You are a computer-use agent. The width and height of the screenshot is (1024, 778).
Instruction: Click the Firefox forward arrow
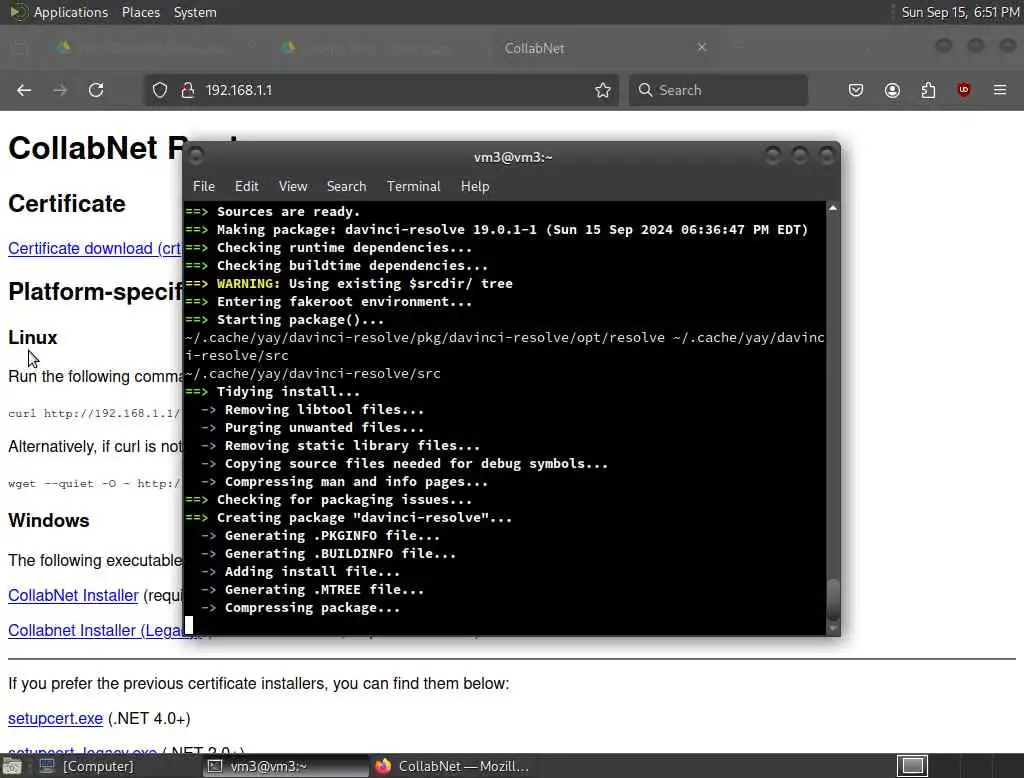(x=60, y=90)
